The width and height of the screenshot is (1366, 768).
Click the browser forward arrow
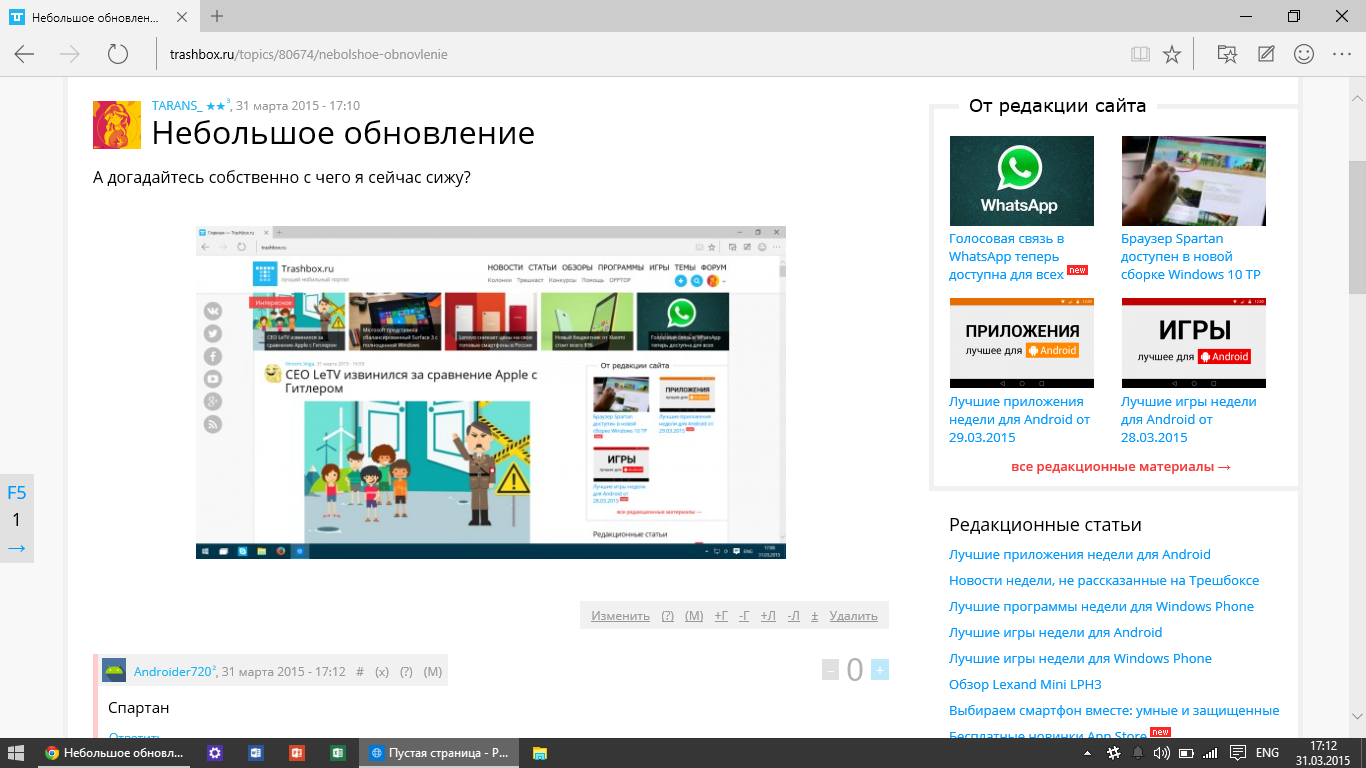70,54
